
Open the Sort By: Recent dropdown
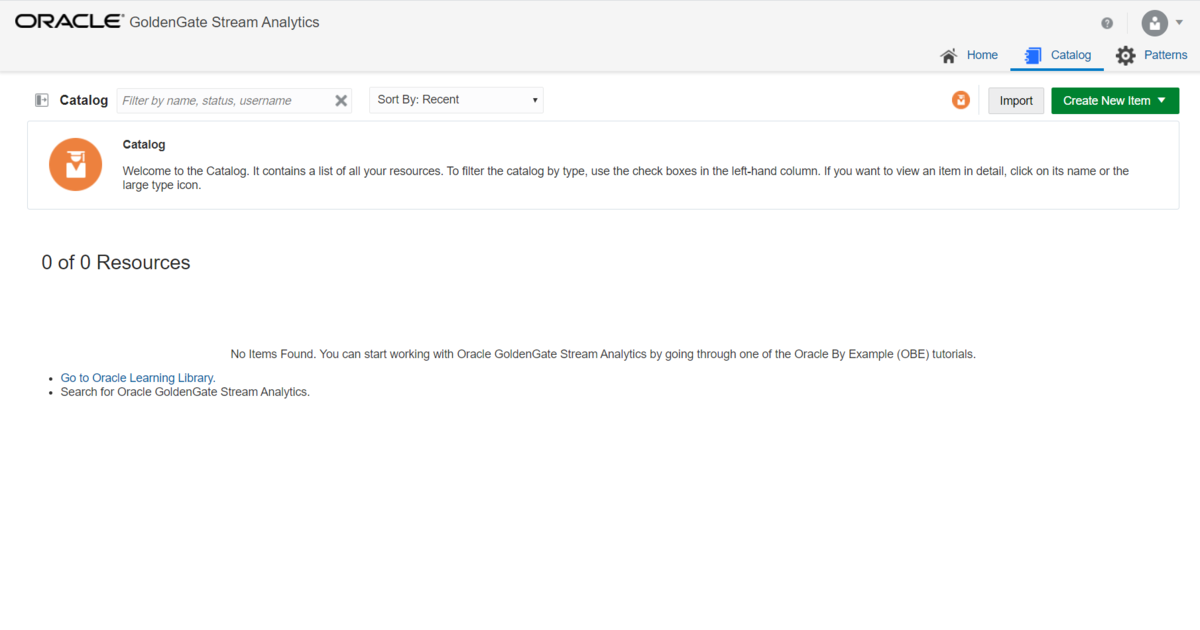point(456,100)
